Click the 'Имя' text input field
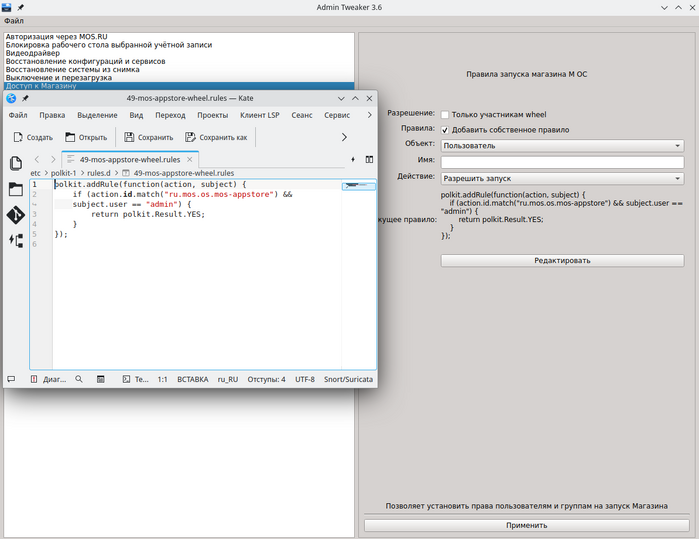 point(562,162)
